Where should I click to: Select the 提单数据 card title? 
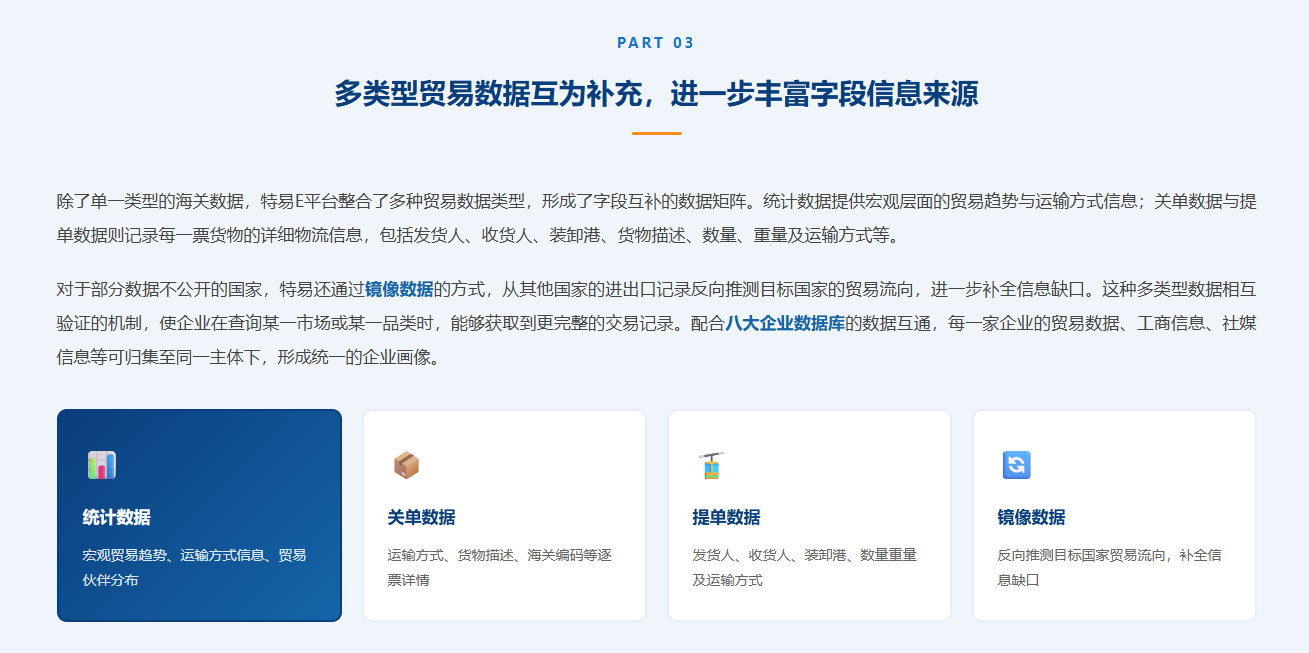(x=727, y=518)
